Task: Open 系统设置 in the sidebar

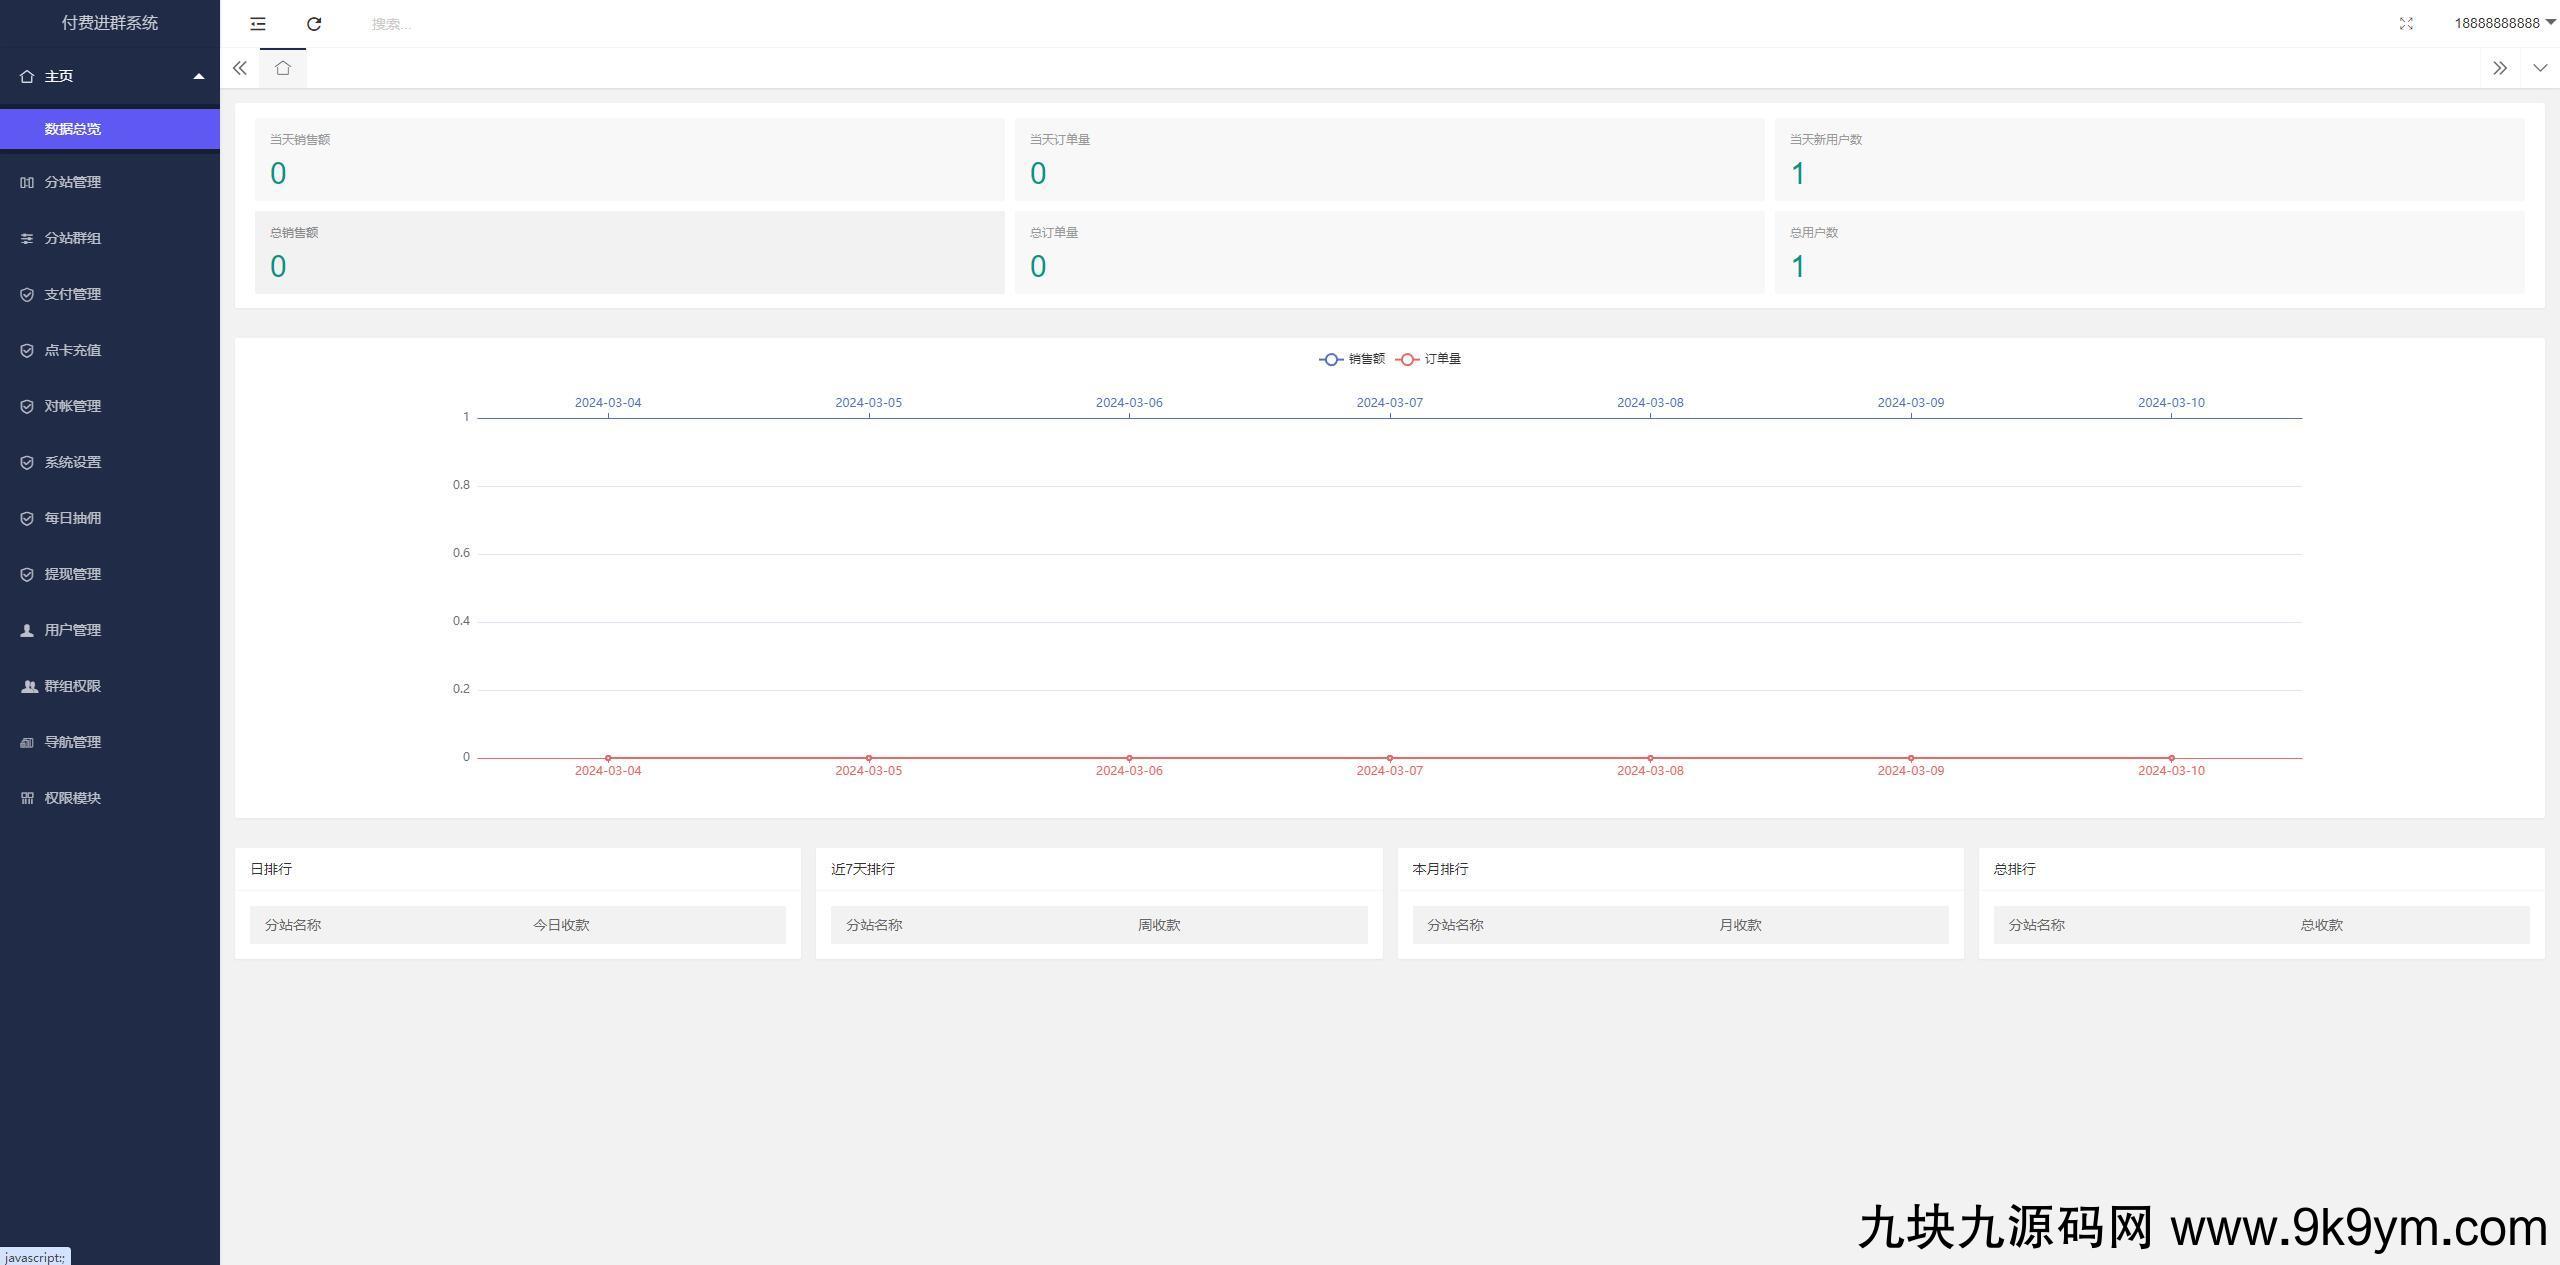Action: pos(110,462)
